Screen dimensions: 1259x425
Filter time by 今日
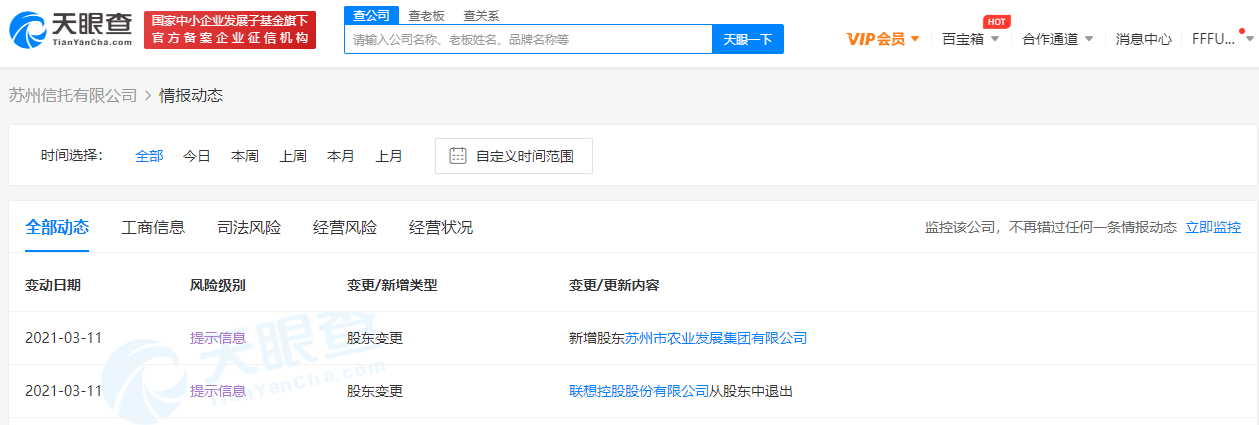(x=197, y=156)
